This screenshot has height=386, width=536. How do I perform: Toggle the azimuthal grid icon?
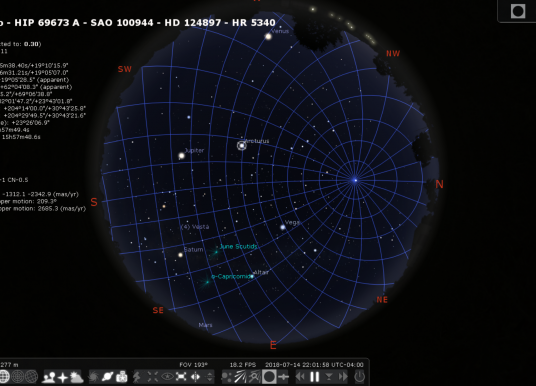tap(18, 377)
